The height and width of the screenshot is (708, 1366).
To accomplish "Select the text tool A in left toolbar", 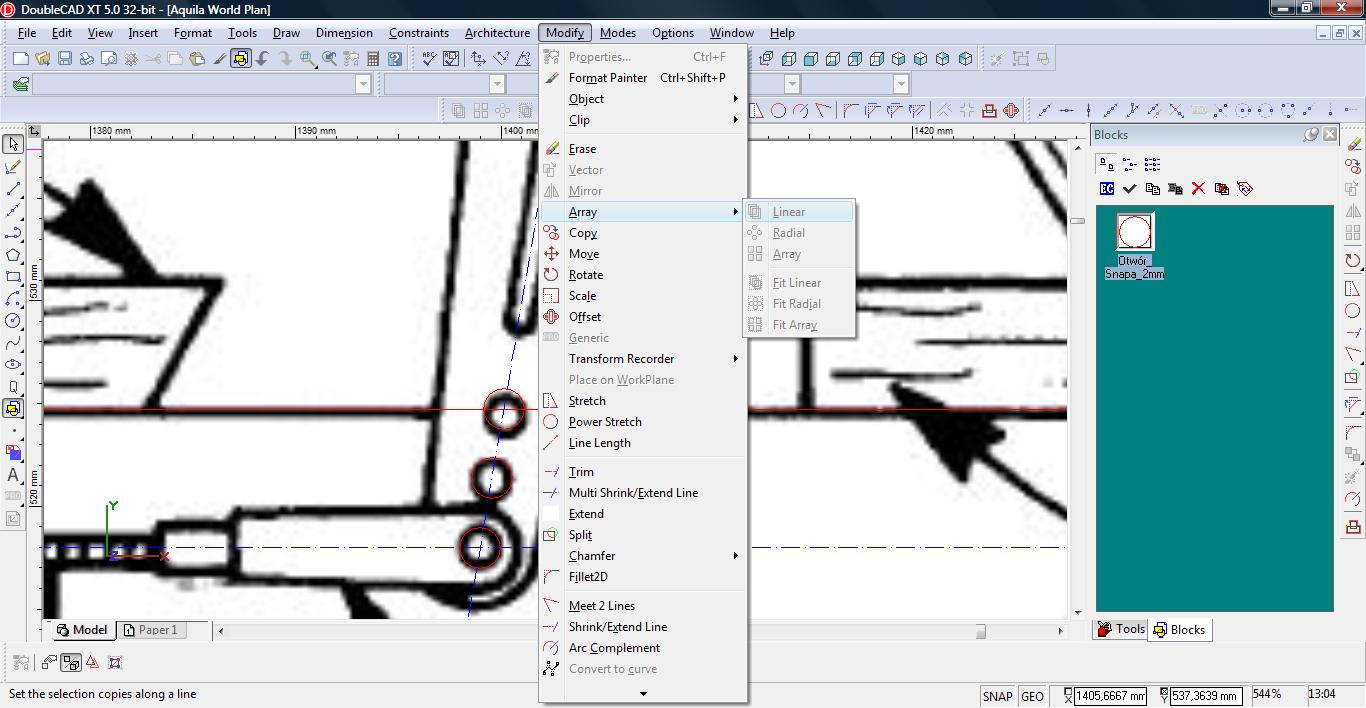I will 13,475.
